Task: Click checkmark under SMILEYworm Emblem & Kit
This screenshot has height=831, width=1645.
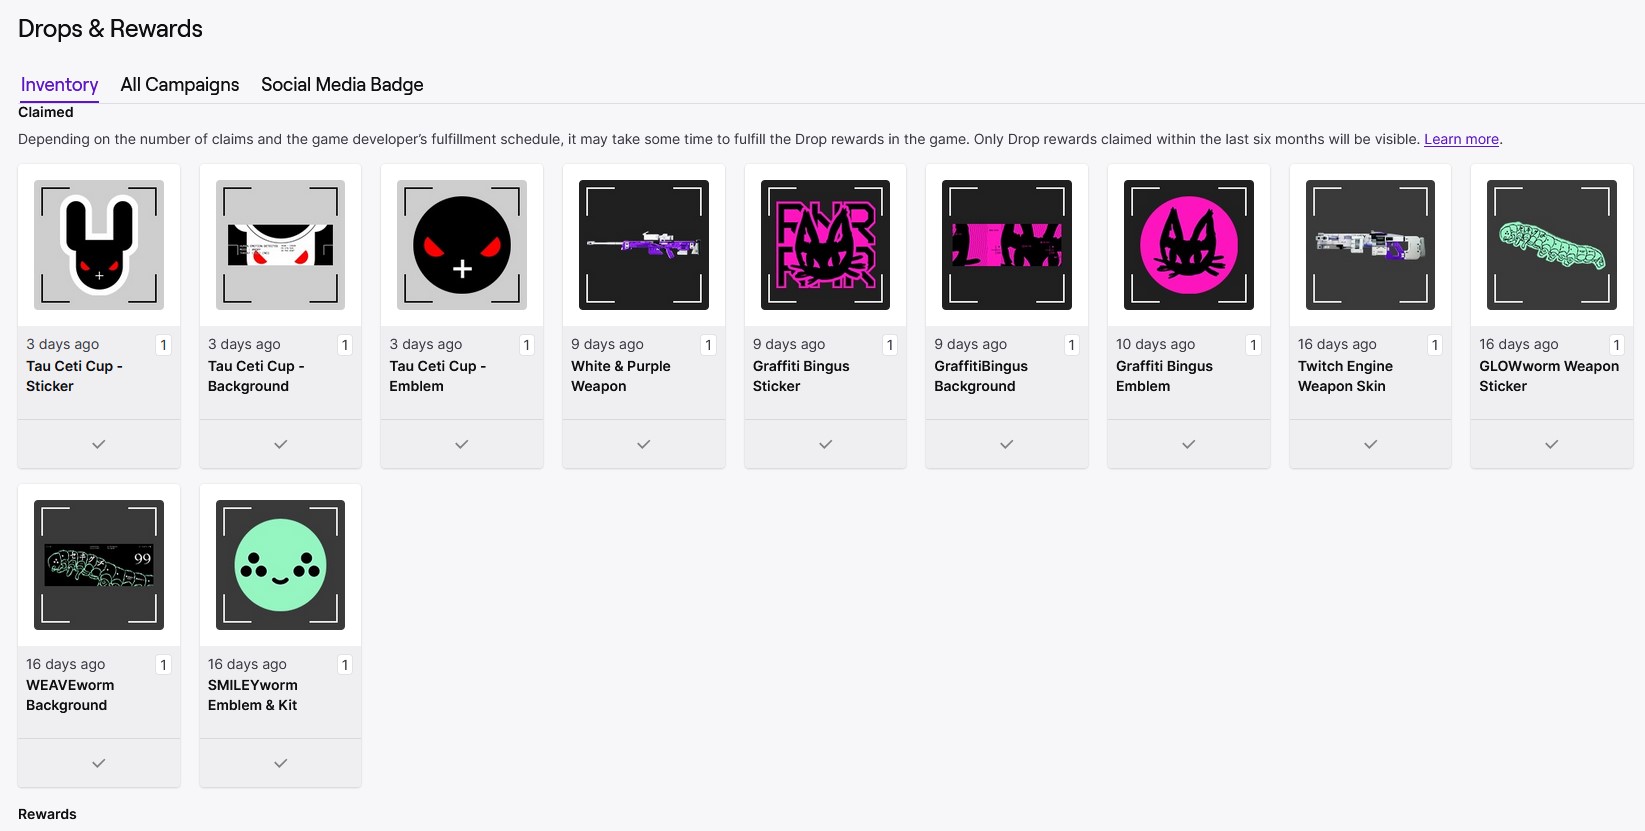Action: coord(280,763)
